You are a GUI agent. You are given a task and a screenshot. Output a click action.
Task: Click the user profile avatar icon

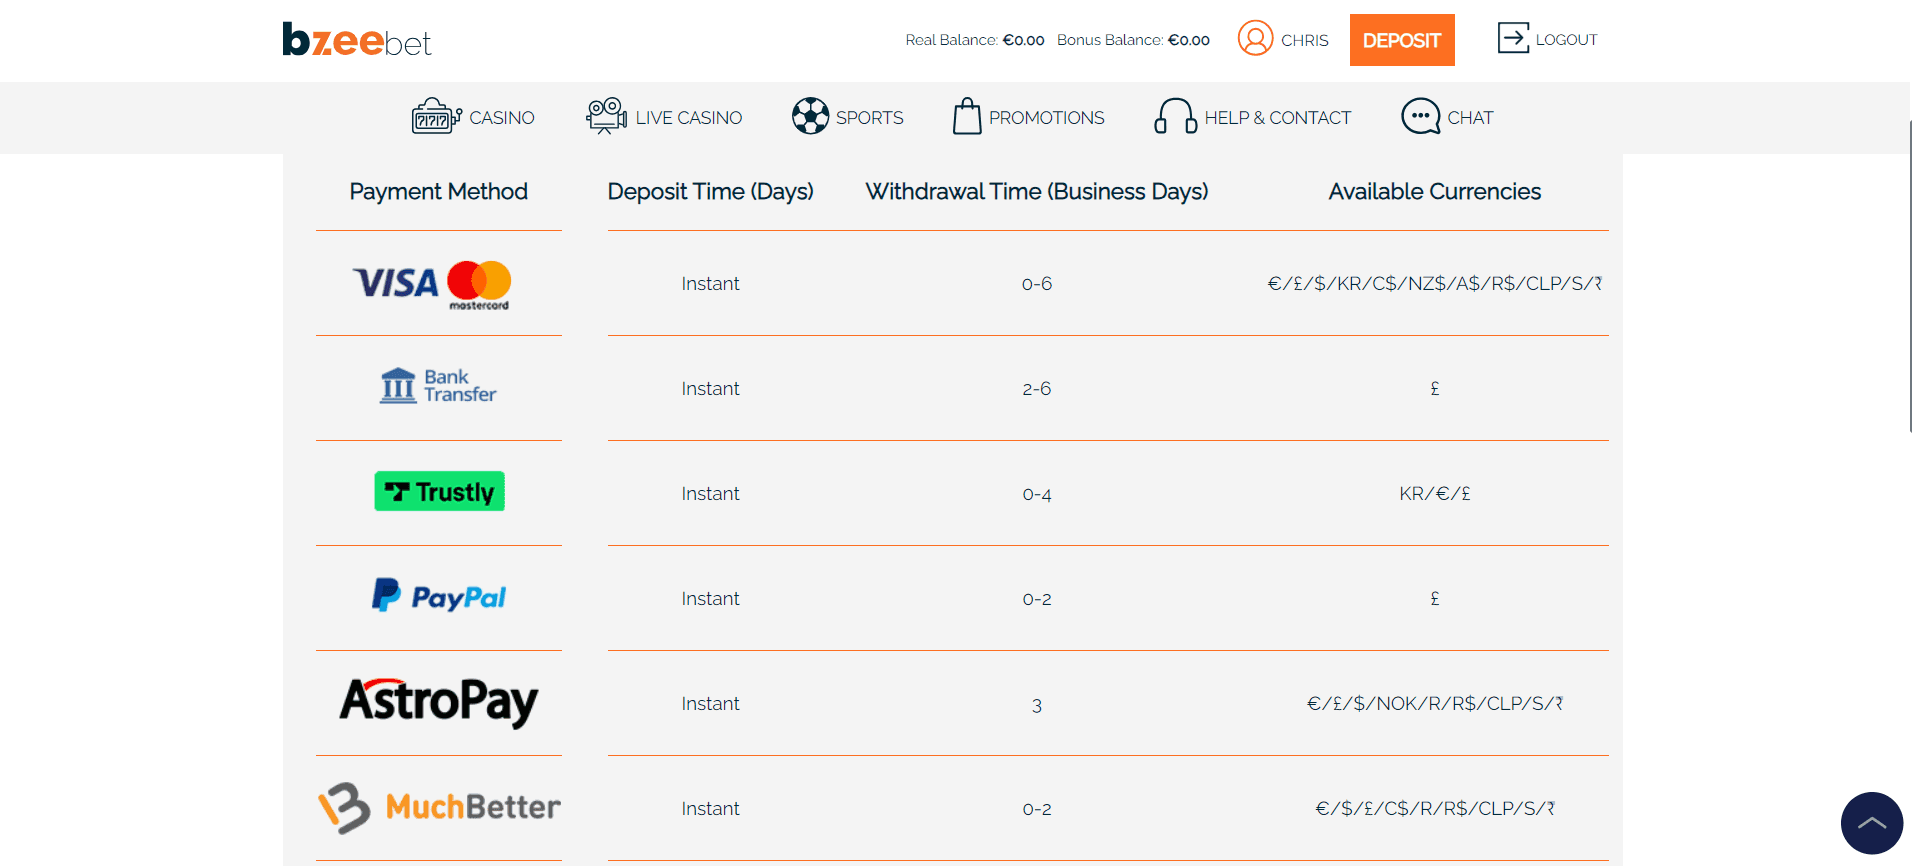(x=1255, y=39)
